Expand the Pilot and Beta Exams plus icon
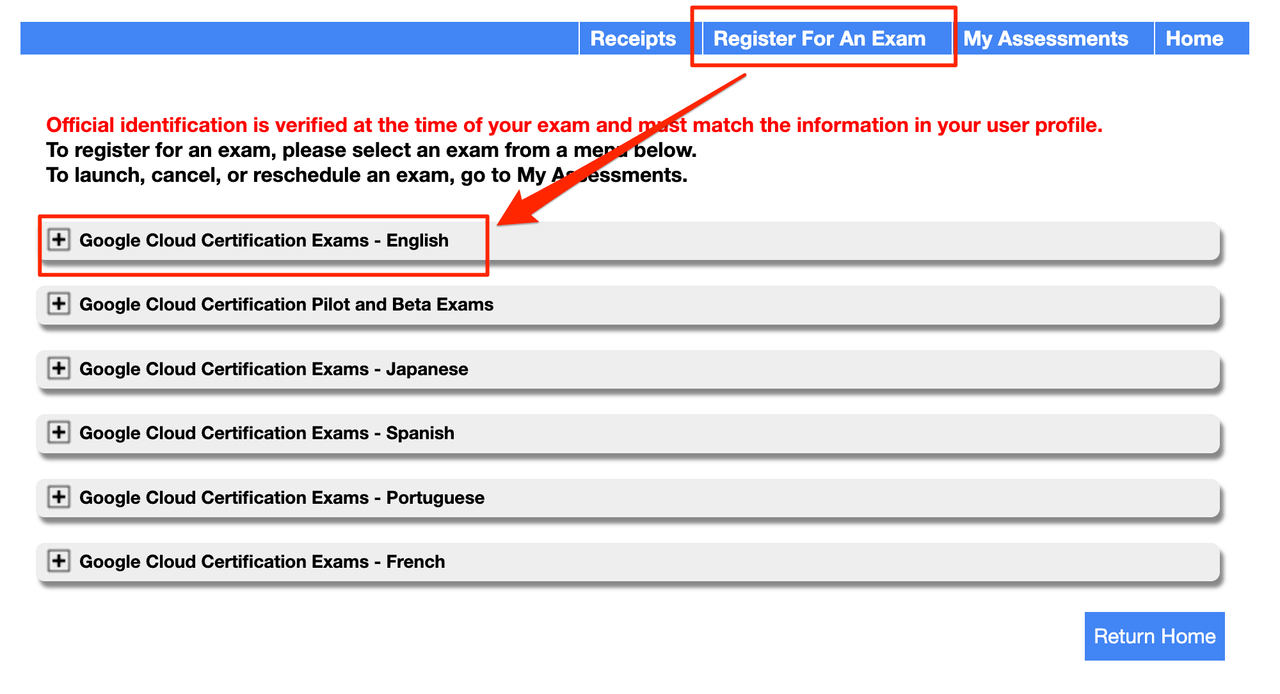Viewport: 1280px width, 694px height. click(x=59, y=304)
